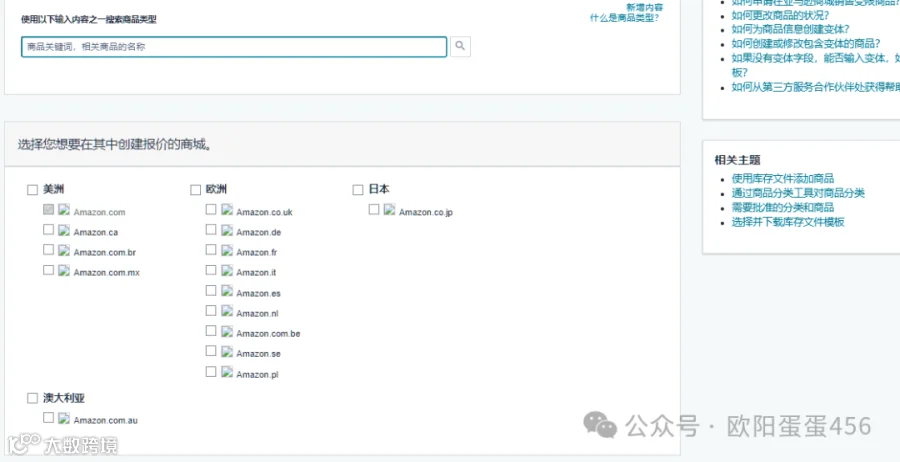900x462 pixels.
Task: Check the 欧洲 region checkbox
Action: point(195,190)
